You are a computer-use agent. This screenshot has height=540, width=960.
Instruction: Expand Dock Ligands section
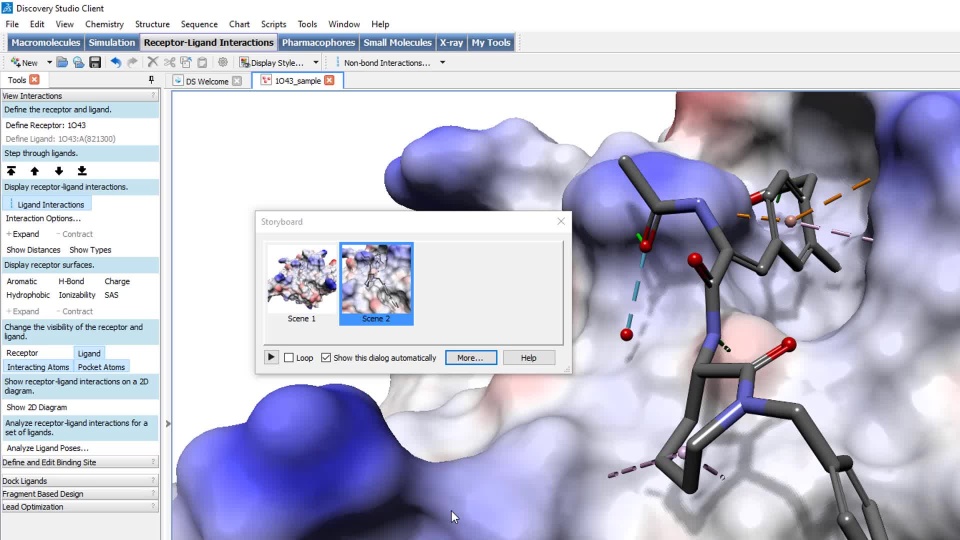(x=80, y=481)
